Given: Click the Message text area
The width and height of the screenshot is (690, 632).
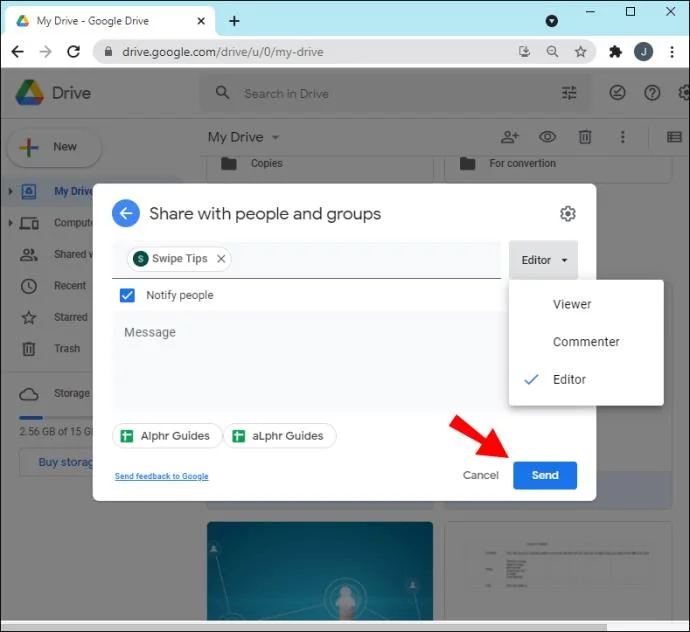Looking at the screenshot, I should [x=310, y=361].
